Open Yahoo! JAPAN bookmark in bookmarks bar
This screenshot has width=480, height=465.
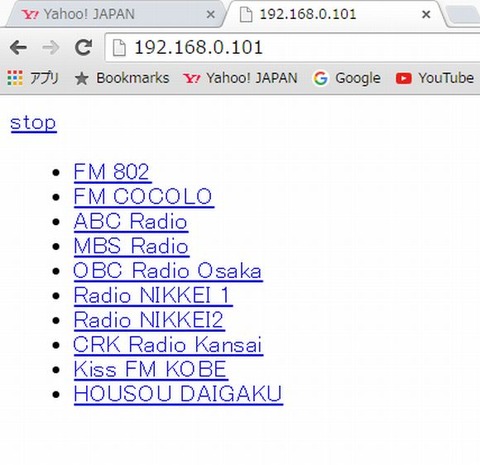[240, 78]
